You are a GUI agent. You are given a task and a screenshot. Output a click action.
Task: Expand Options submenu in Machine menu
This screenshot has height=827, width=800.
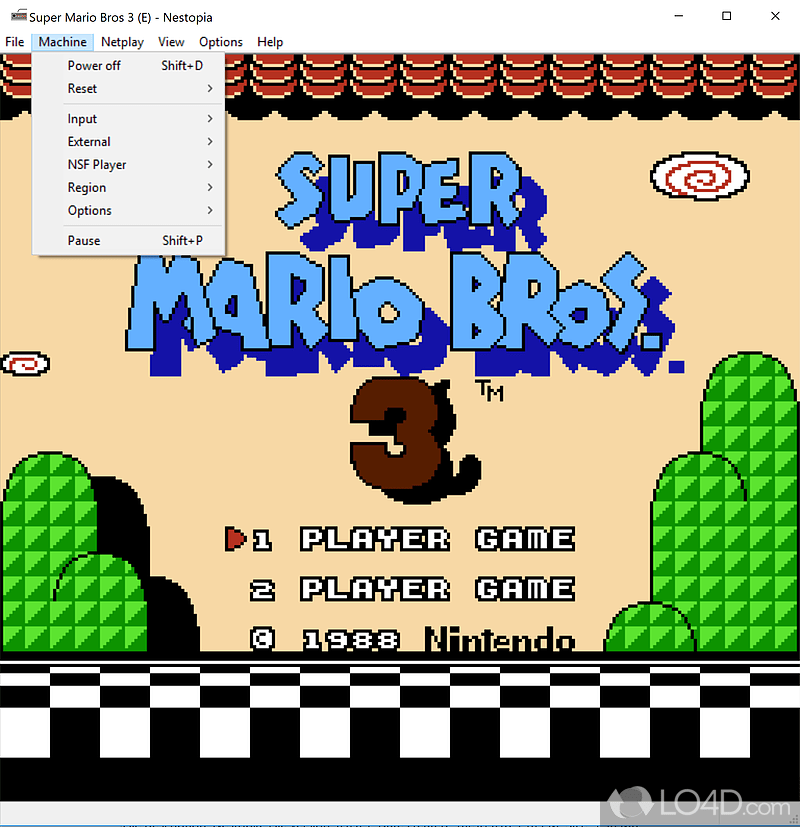(x=129, y=210)
